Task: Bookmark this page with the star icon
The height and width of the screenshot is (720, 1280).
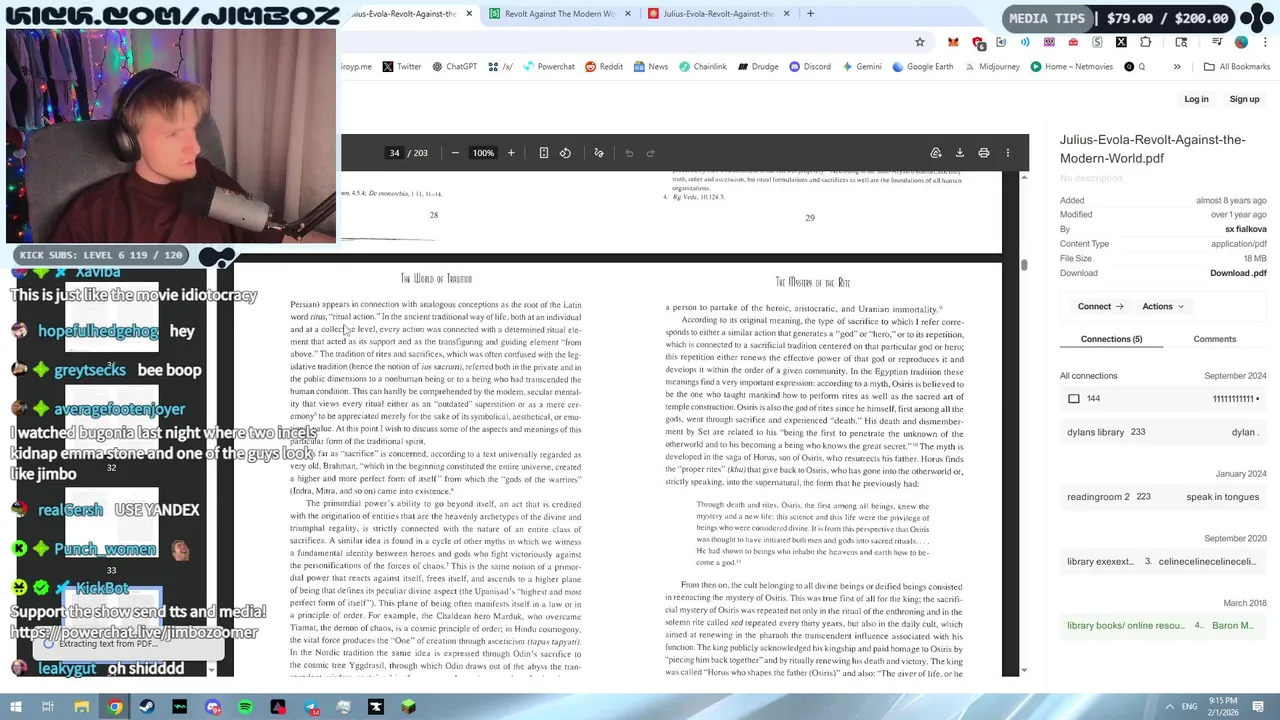Action: click(920, 42)
